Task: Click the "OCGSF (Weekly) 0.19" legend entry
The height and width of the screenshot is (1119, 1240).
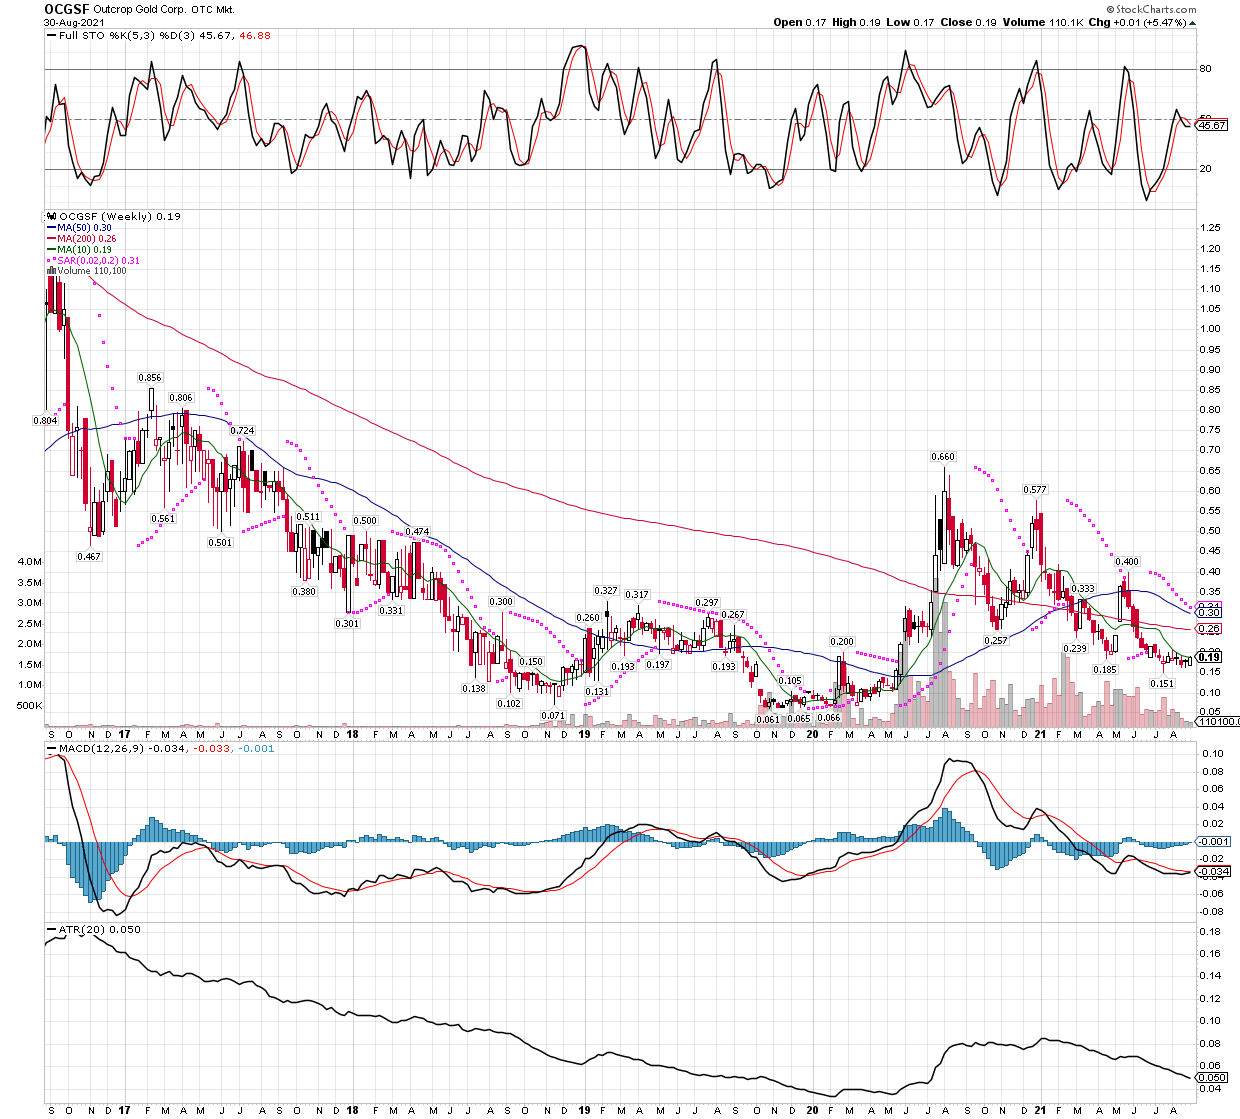Action: tap(118, 216)
